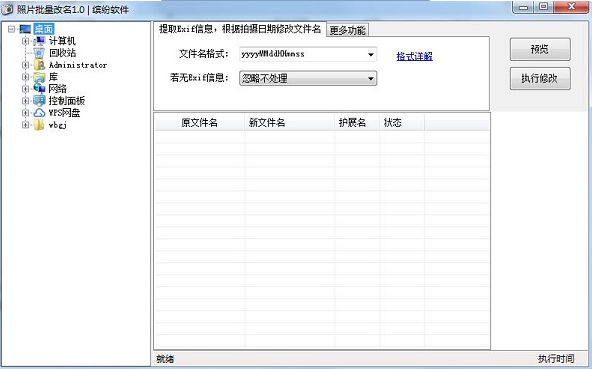Maximize the 照片批量改名 window
Image resolution: width=592 pixels, height=369 pixels.
(x=544, y=7)
